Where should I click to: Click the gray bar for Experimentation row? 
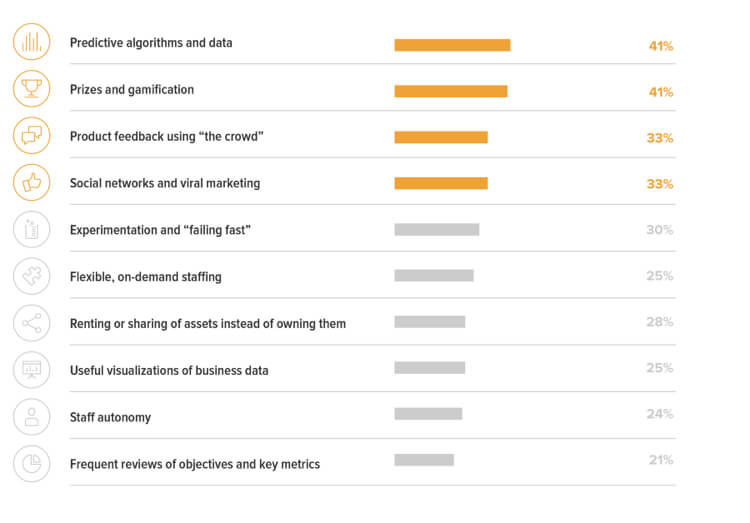(437, 230)
